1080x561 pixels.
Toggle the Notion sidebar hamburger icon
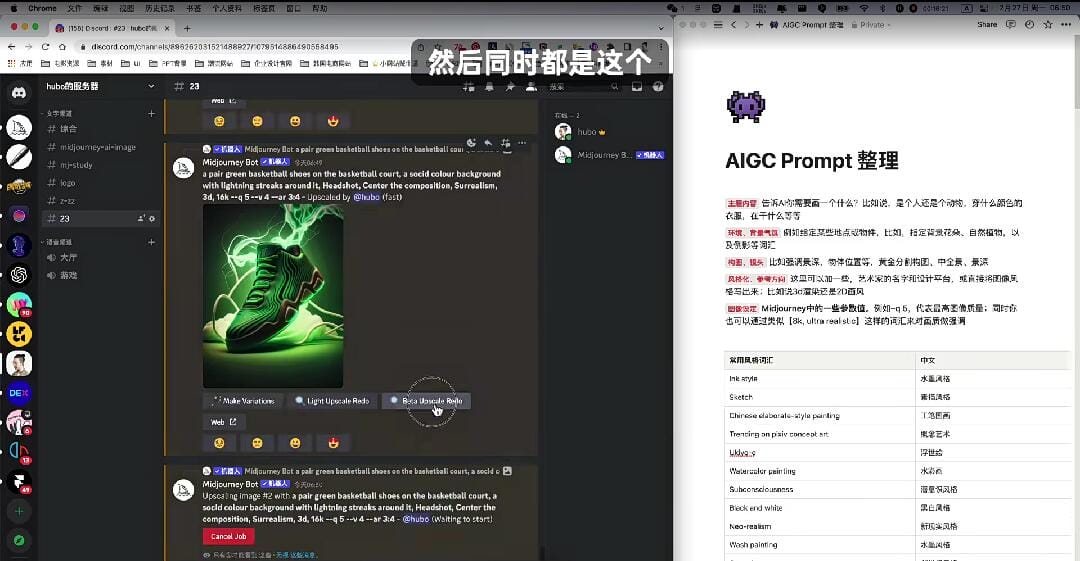pyautogui.click(x=718, y=25)
